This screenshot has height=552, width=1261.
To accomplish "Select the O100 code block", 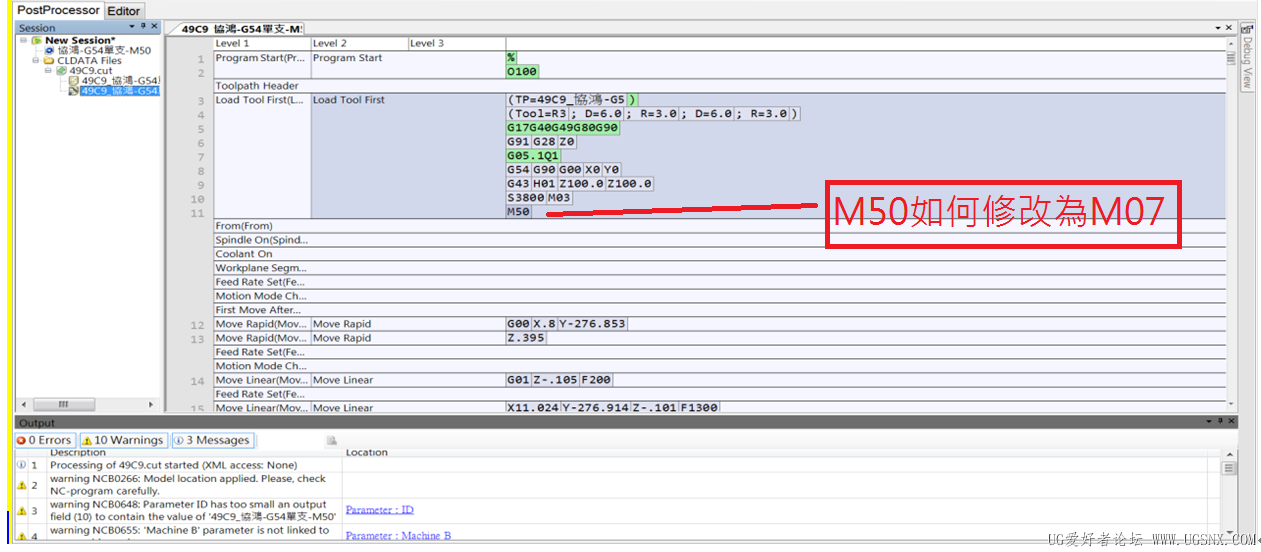I will 522,72.
